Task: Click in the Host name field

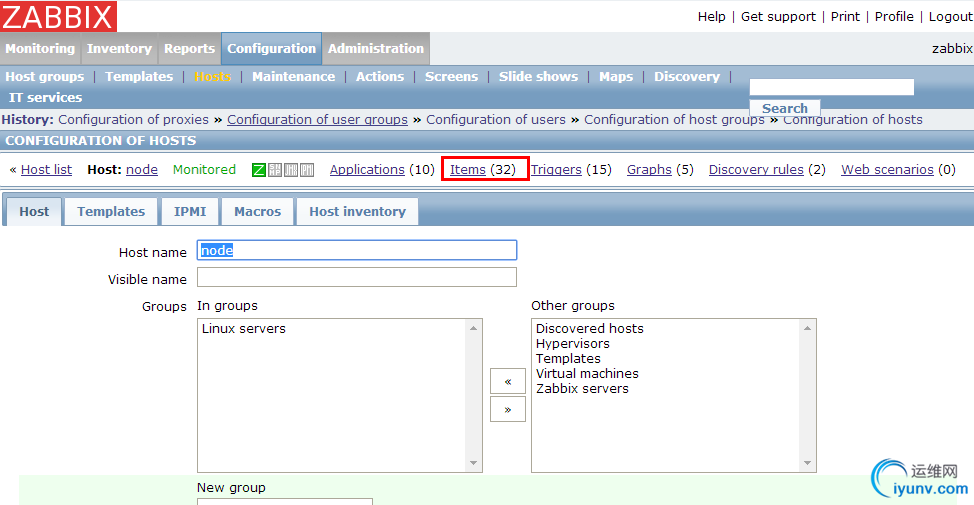Action: 357,250
